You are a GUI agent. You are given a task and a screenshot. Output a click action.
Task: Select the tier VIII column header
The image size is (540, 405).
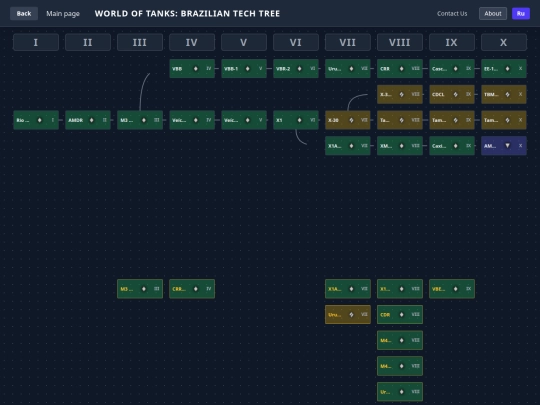400,42
